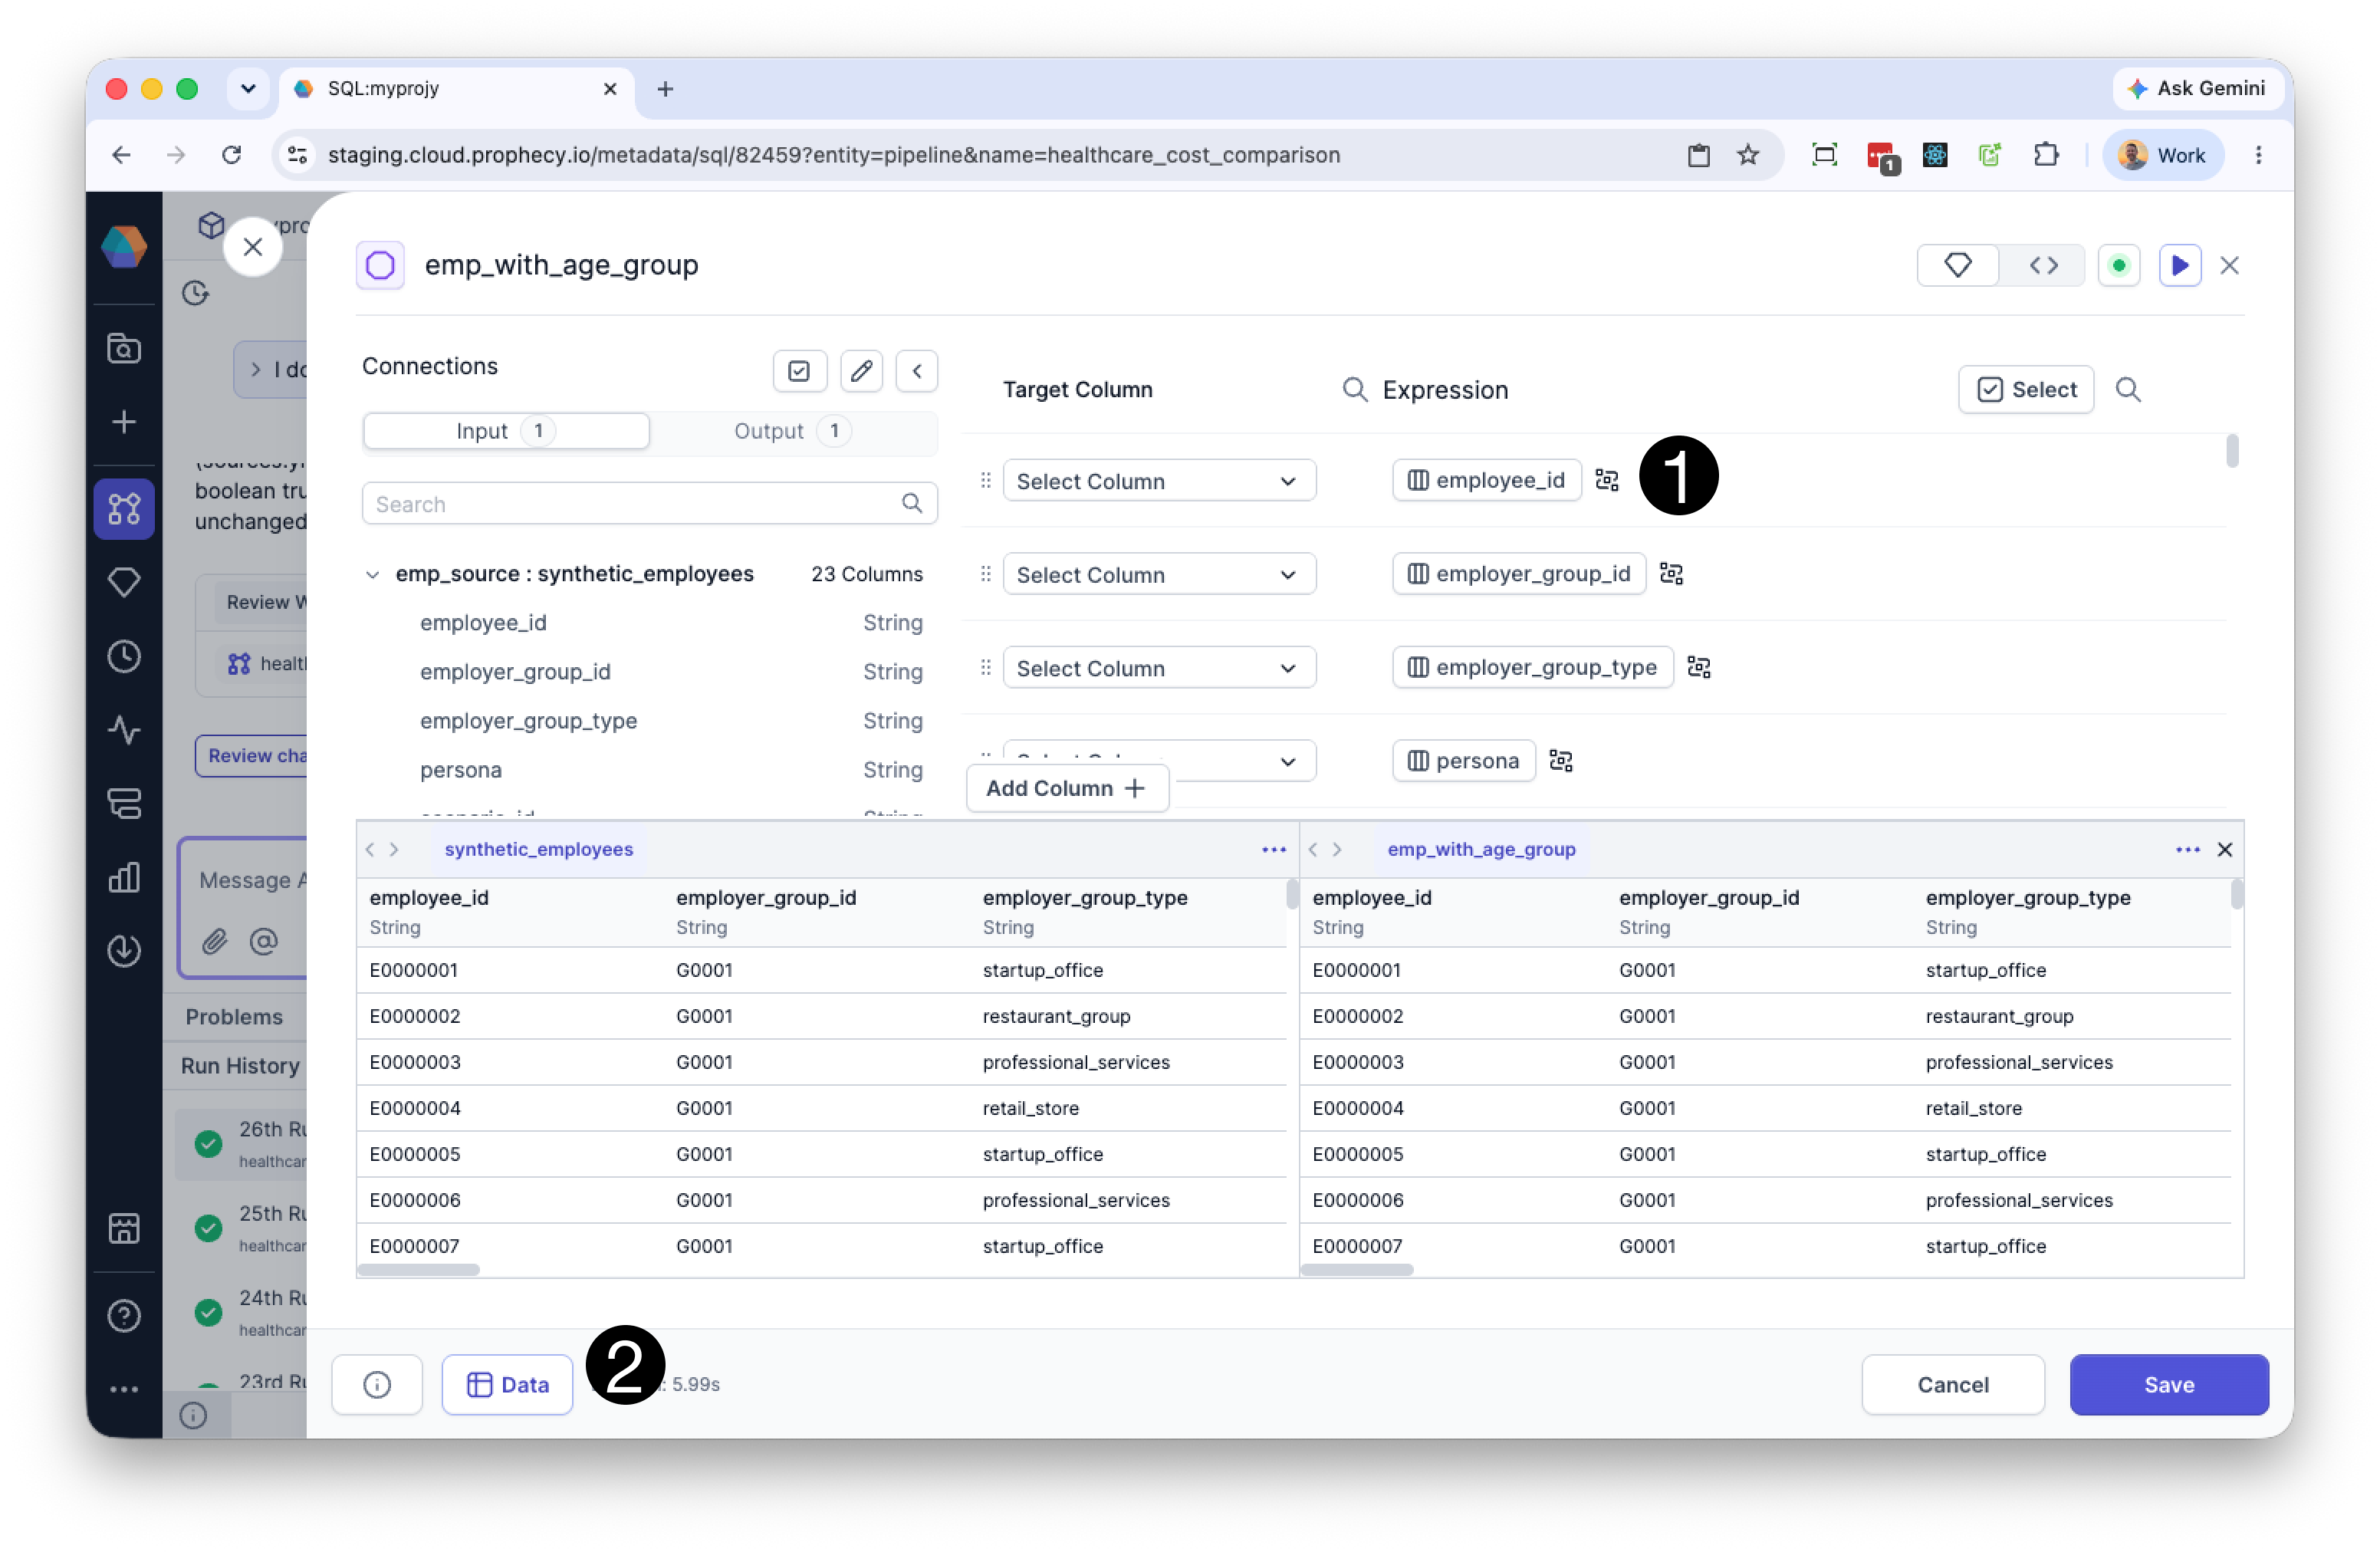Click the Connections search field

pyautogui.click(x=649, y=503)
